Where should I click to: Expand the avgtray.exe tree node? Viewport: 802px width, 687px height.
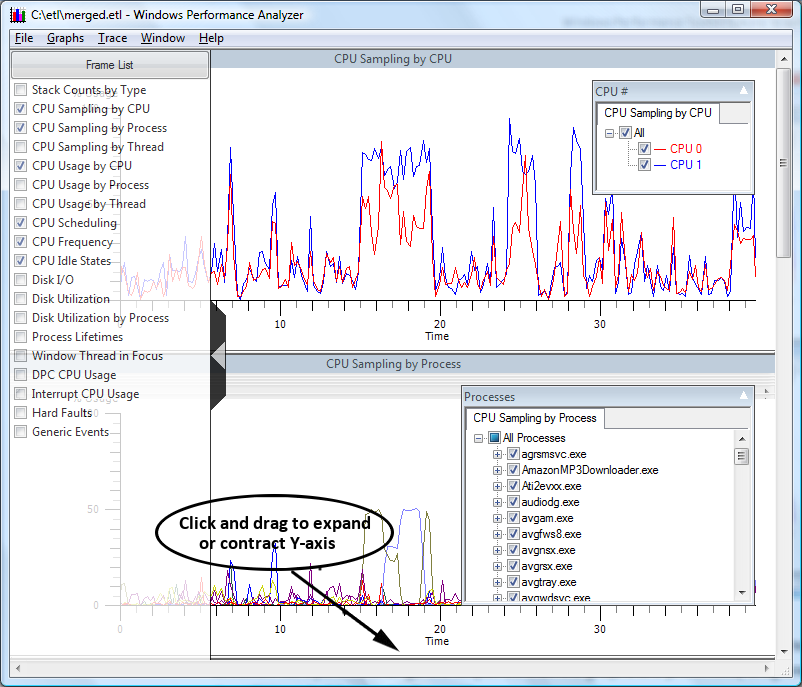pos(497,582)
